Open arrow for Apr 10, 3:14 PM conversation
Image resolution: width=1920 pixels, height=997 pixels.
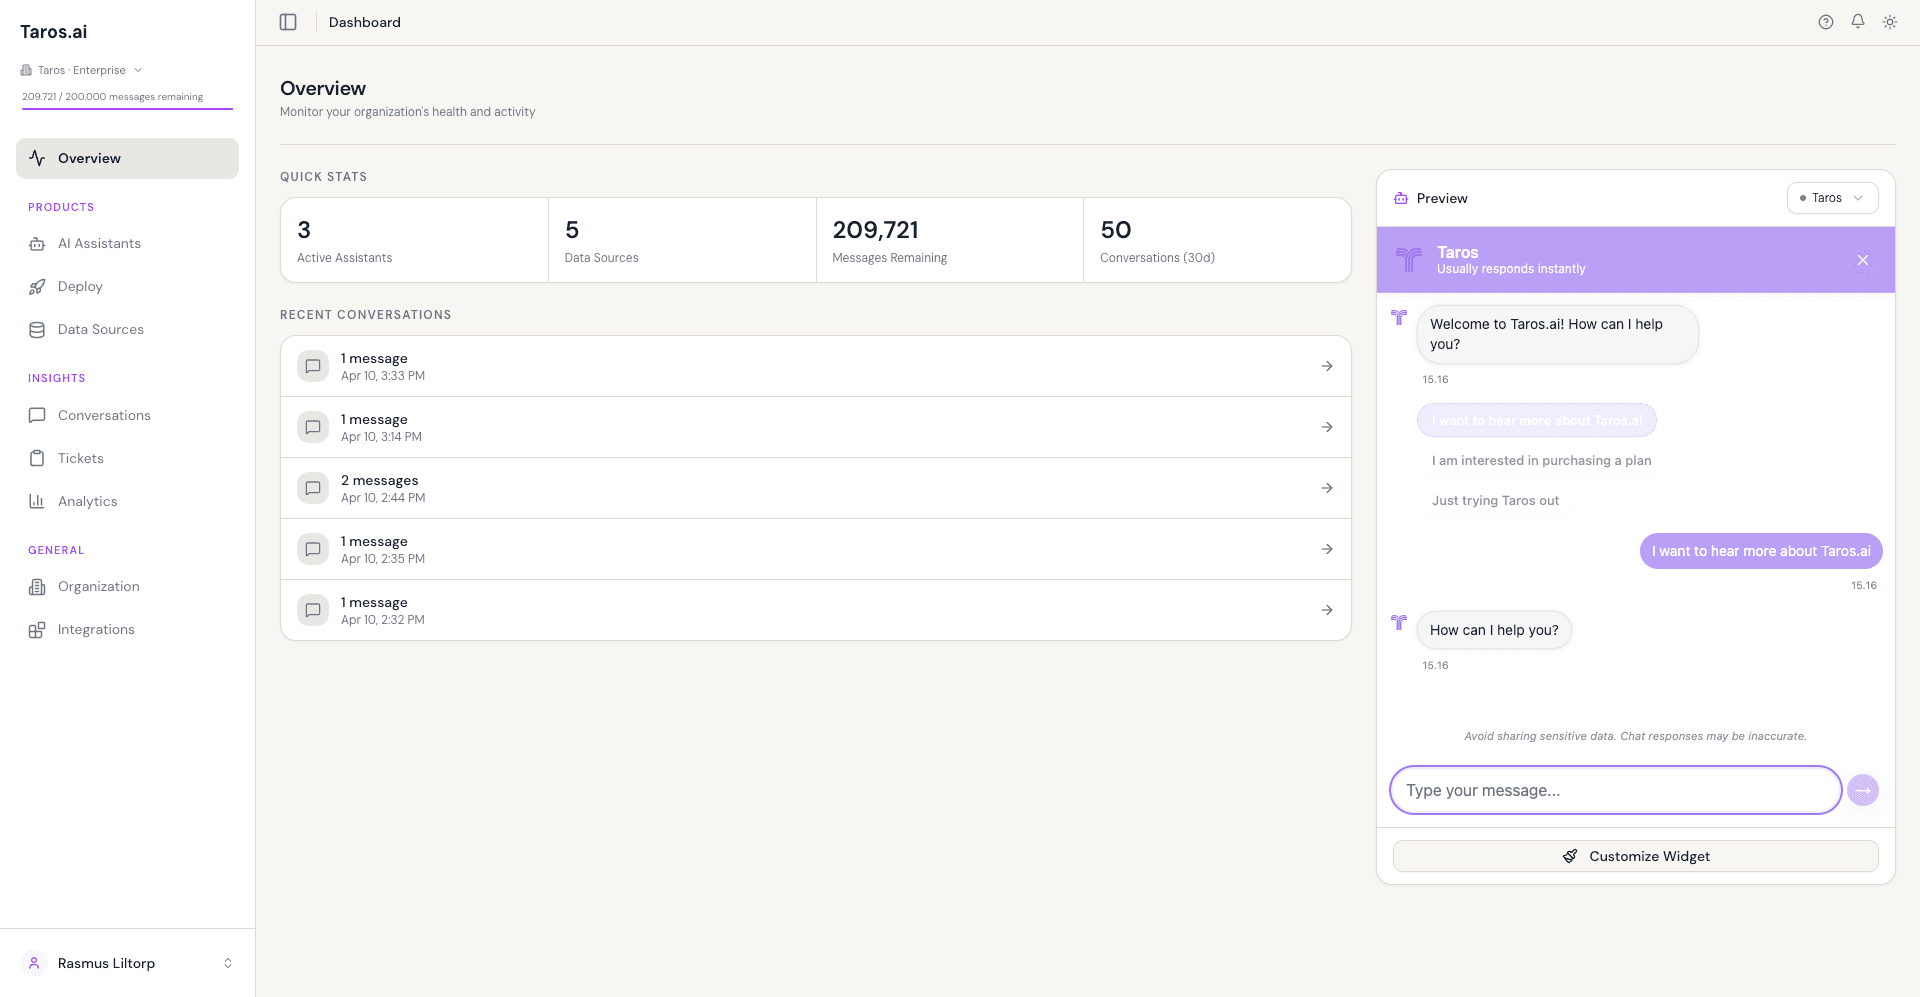[x=1327, y=427]
